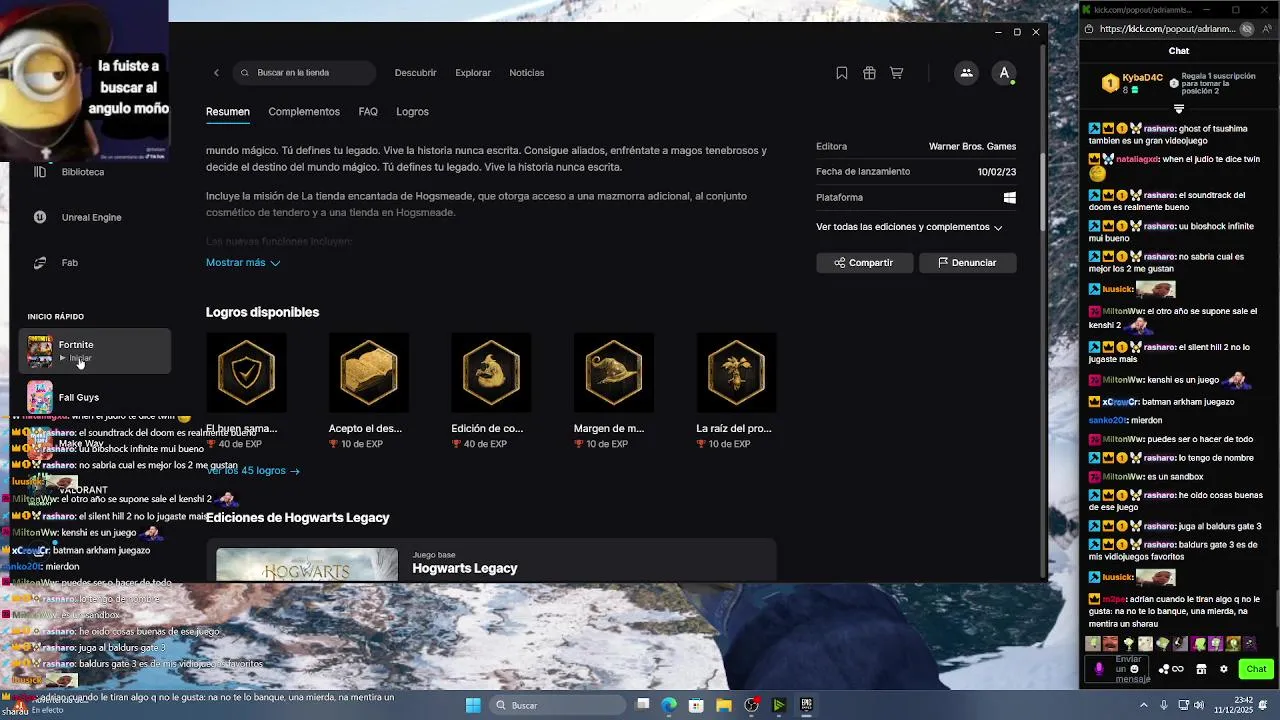The height and width of the screenshot is (720, 1280).
Task: Open 'Ver los 45 logros' link
Action: pyautogui.click(x=253, y=470)
